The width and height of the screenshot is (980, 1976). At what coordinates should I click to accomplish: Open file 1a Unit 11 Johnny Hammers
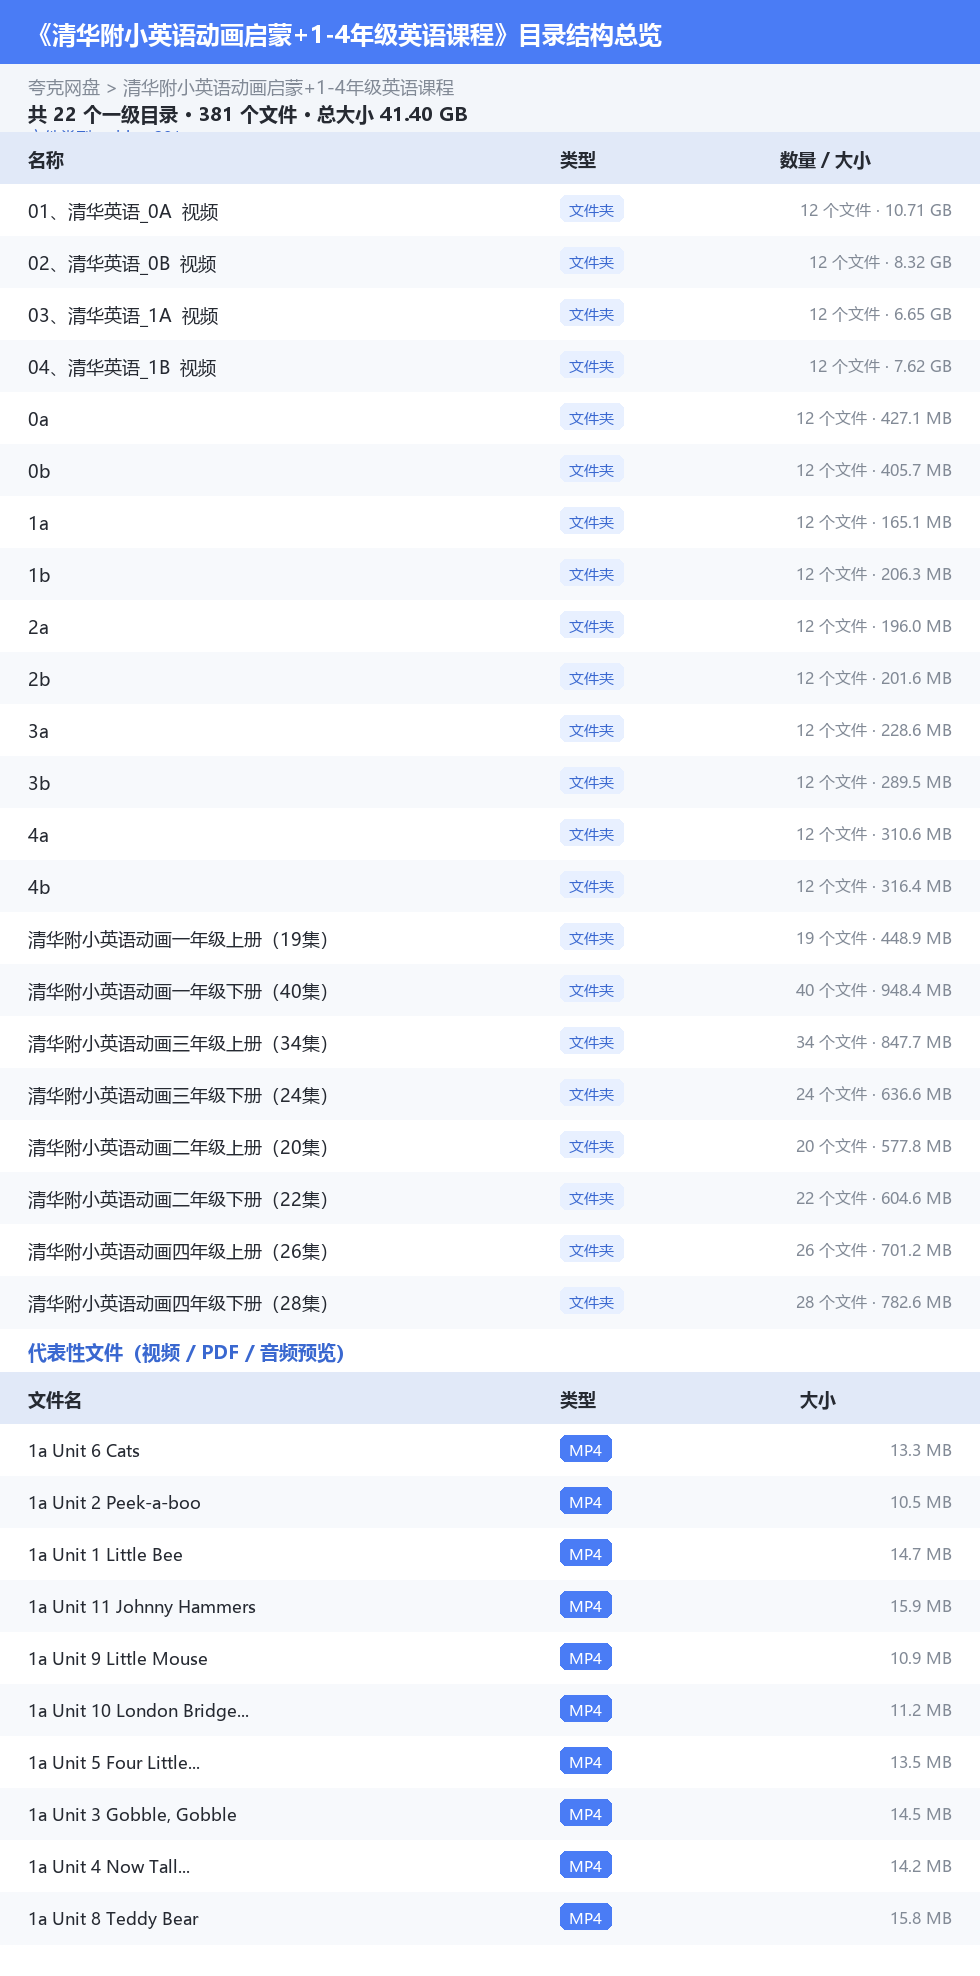coord(142,1606)
